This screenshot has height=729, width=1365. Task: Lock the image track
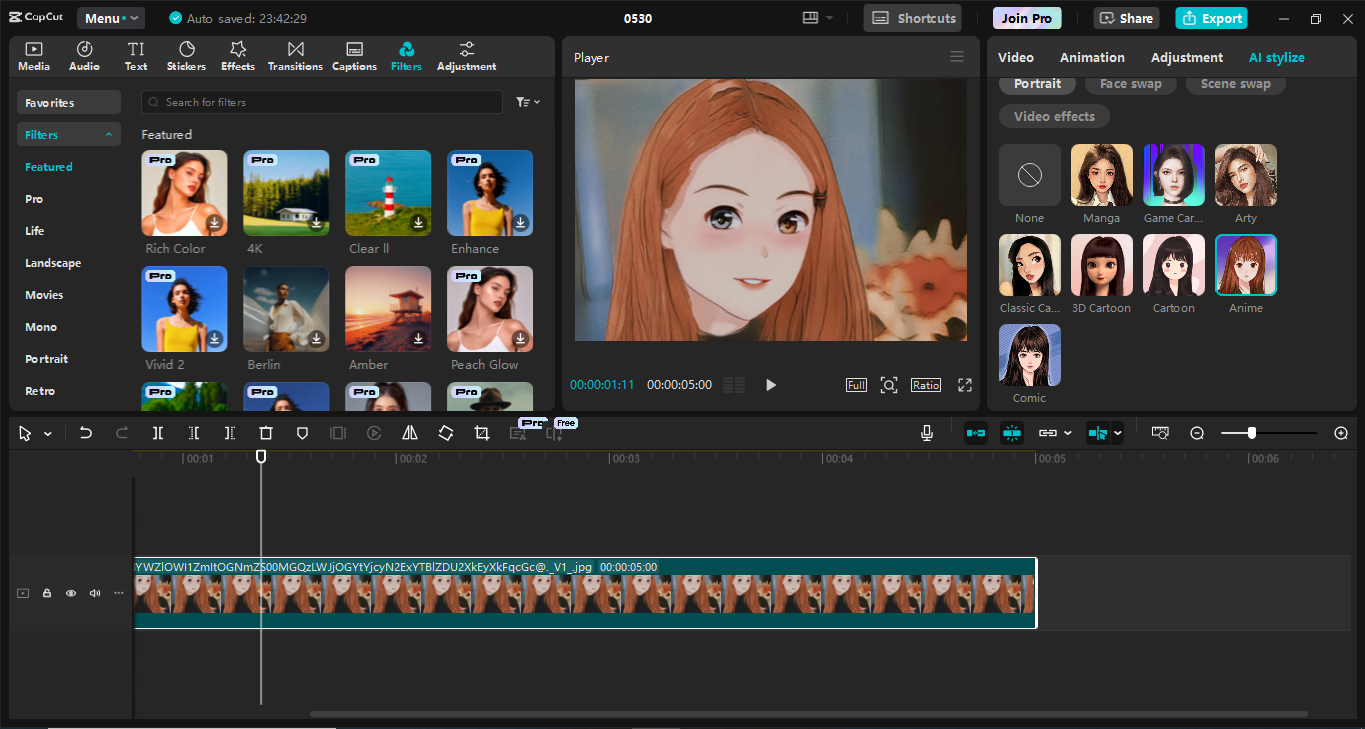tap(46, 593)
